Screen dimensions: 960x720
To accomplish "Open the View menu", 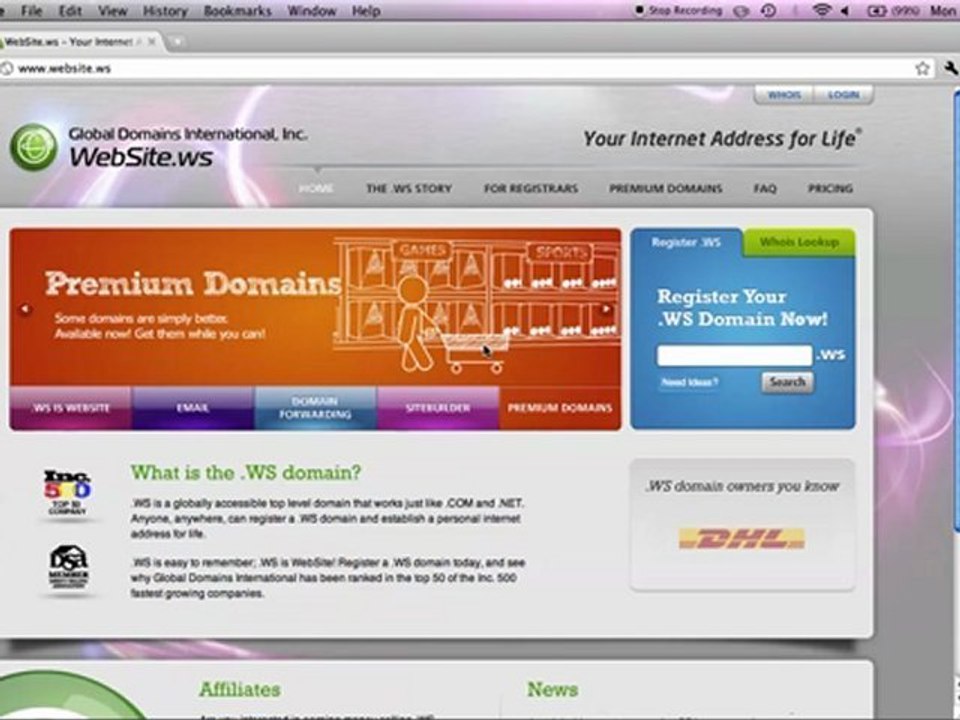I will pos(113,10).
